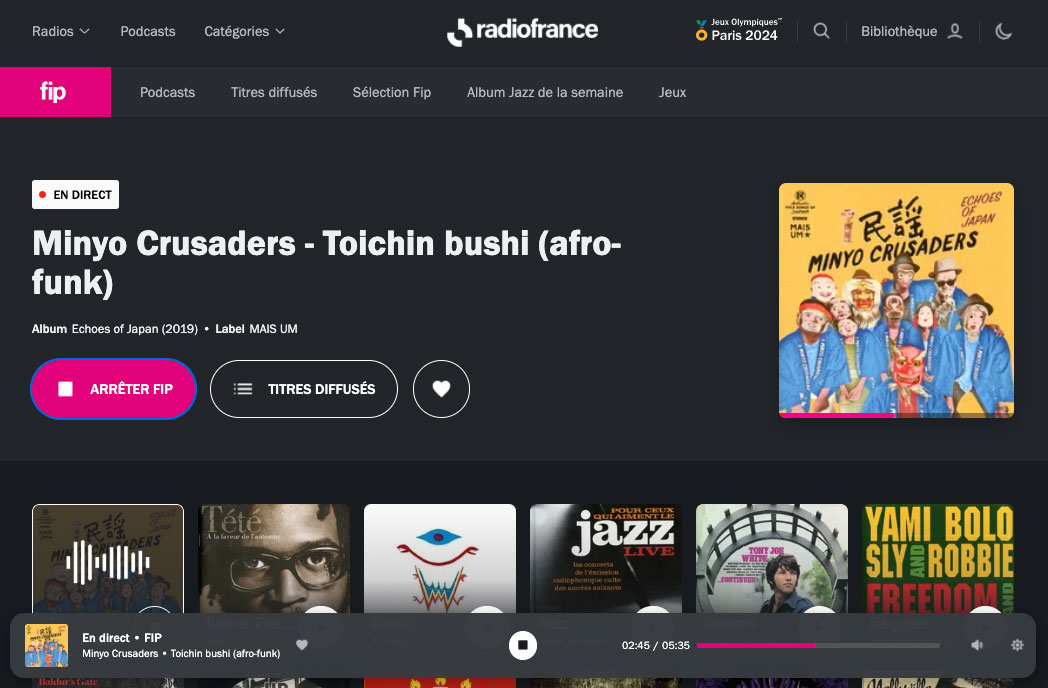Open the Jeux tab
The height and width of the screenshot is (688, 1048).
(672, 92)
